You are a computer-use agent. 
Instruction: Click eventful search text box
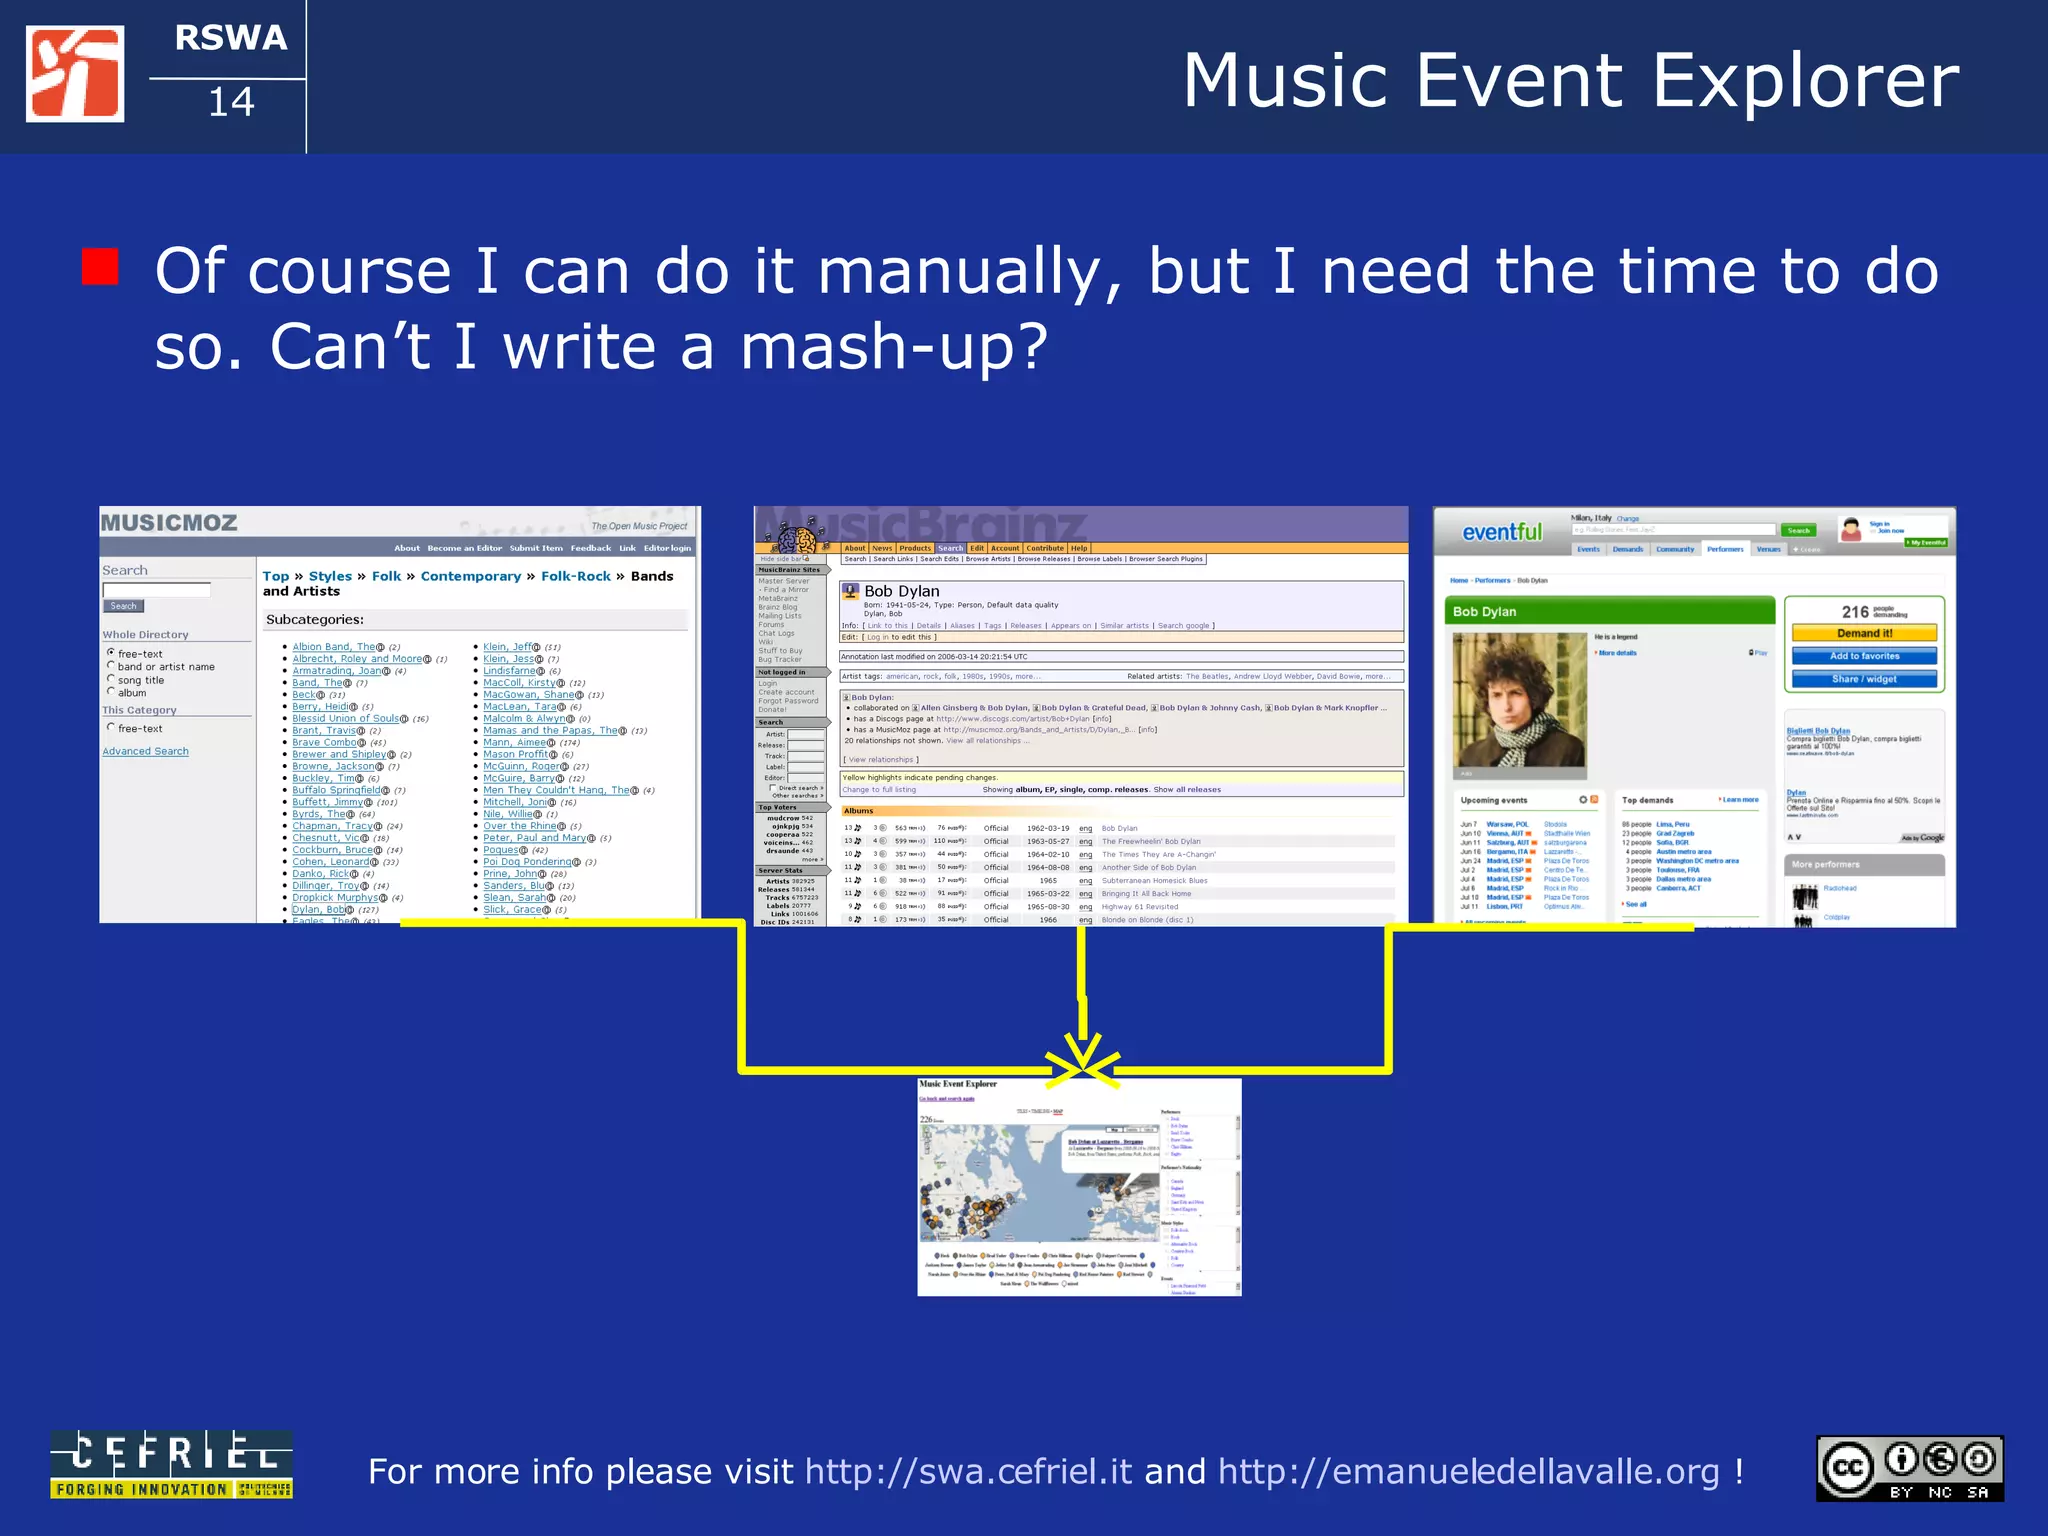(1674, 530)
